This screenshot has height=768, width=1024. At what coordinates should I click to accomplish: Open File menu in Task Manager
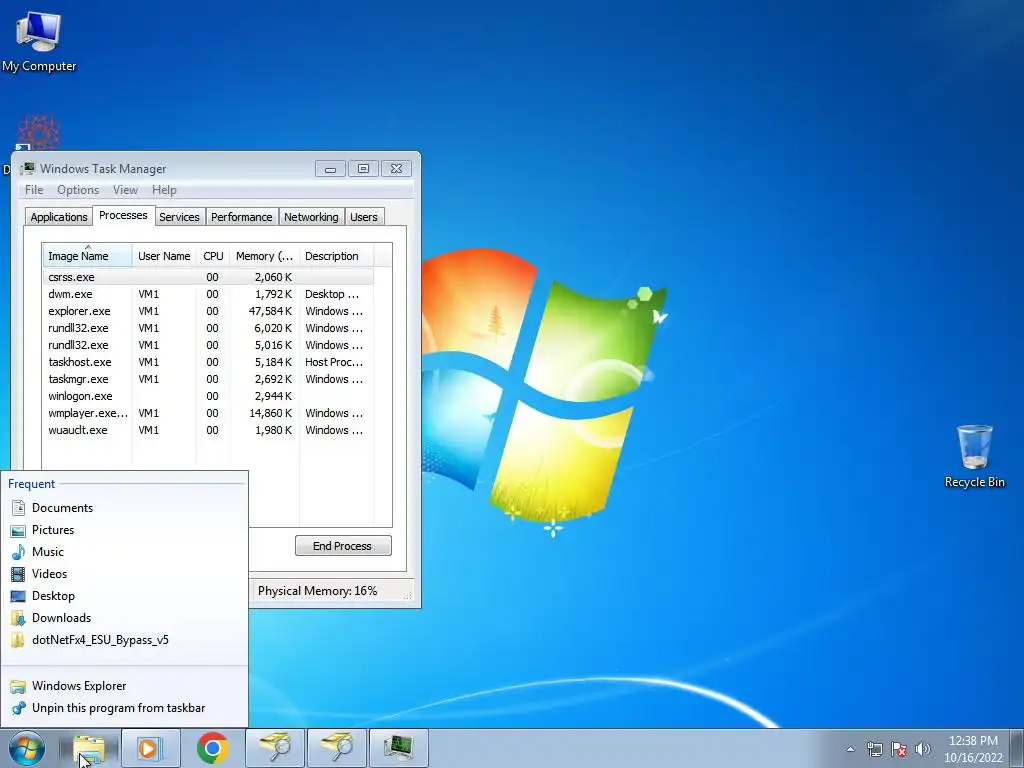tap(34, 190)
